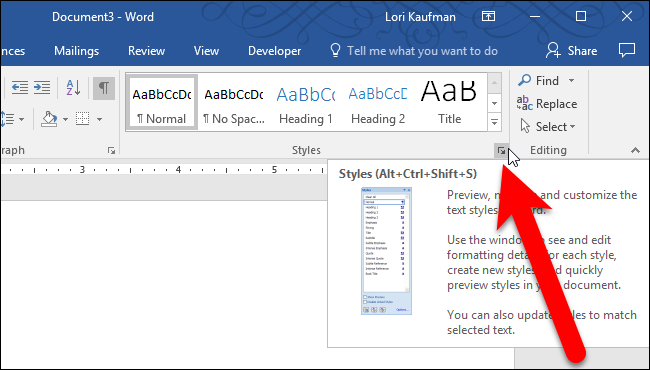
Task: Open the Line Spacing dropdown arrow
Action: pyautogui.click(x=22, y=120)
